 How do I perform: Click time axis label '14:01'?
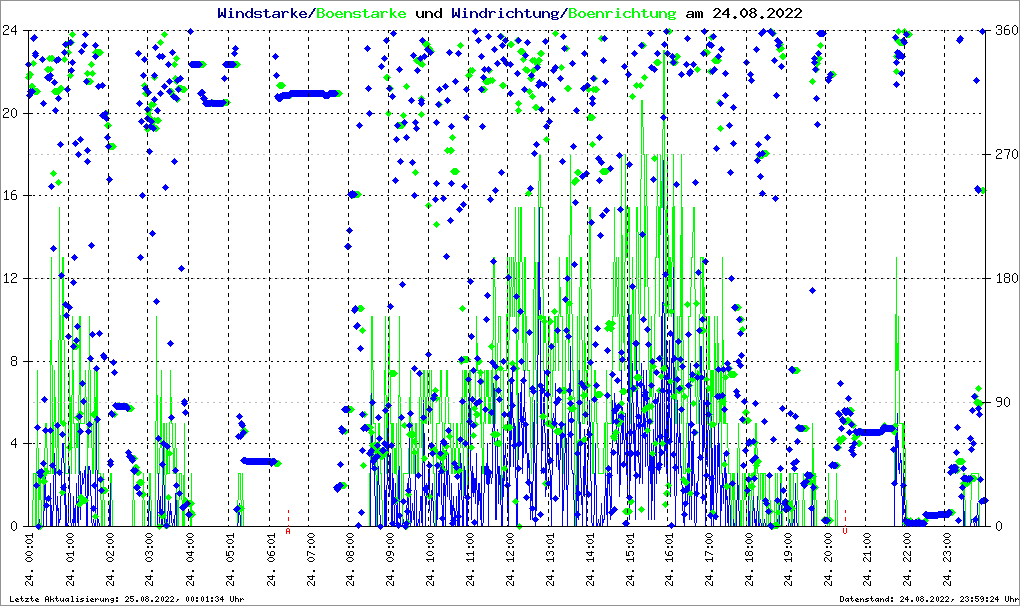(x=589, y=549)
